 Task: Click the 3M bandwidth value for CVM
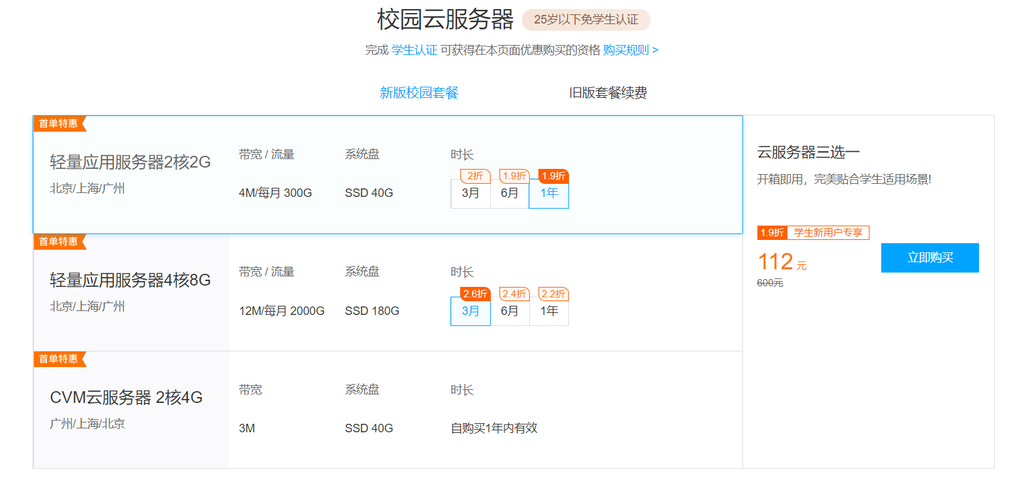click(x=247, y=428)
